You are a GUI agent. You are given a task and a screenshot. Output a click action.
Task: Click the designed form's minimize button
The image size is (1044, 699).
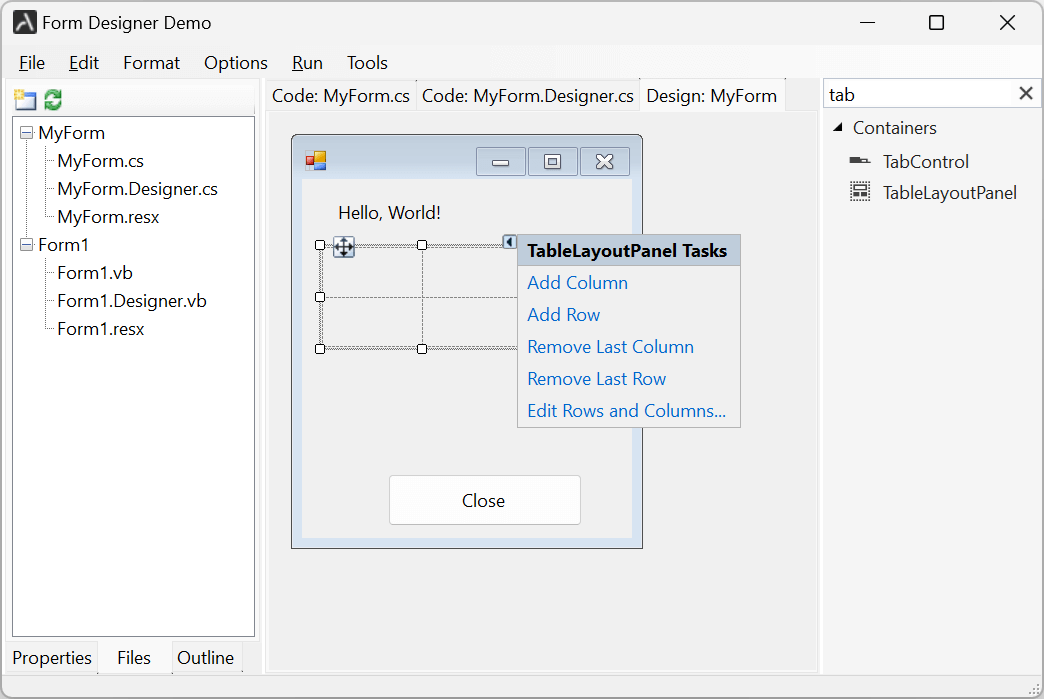501,162
